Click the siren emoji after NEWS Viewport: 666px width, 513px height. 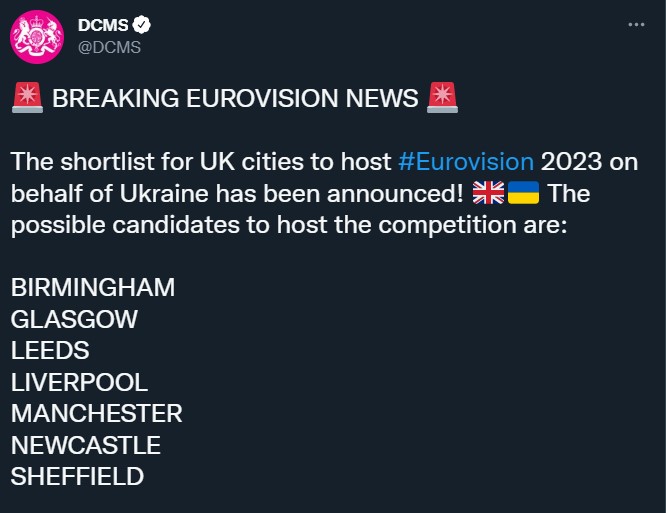tap(442, 98)
